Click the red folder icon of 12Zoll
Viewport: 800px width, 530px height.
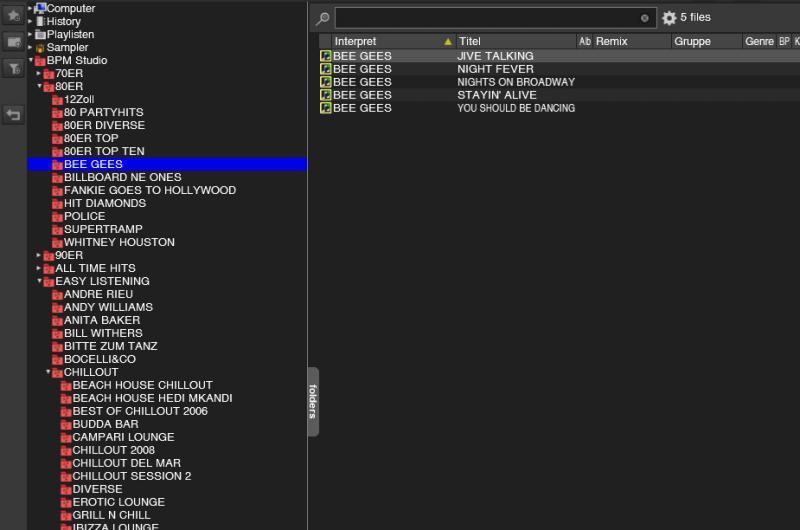(57, 99)
